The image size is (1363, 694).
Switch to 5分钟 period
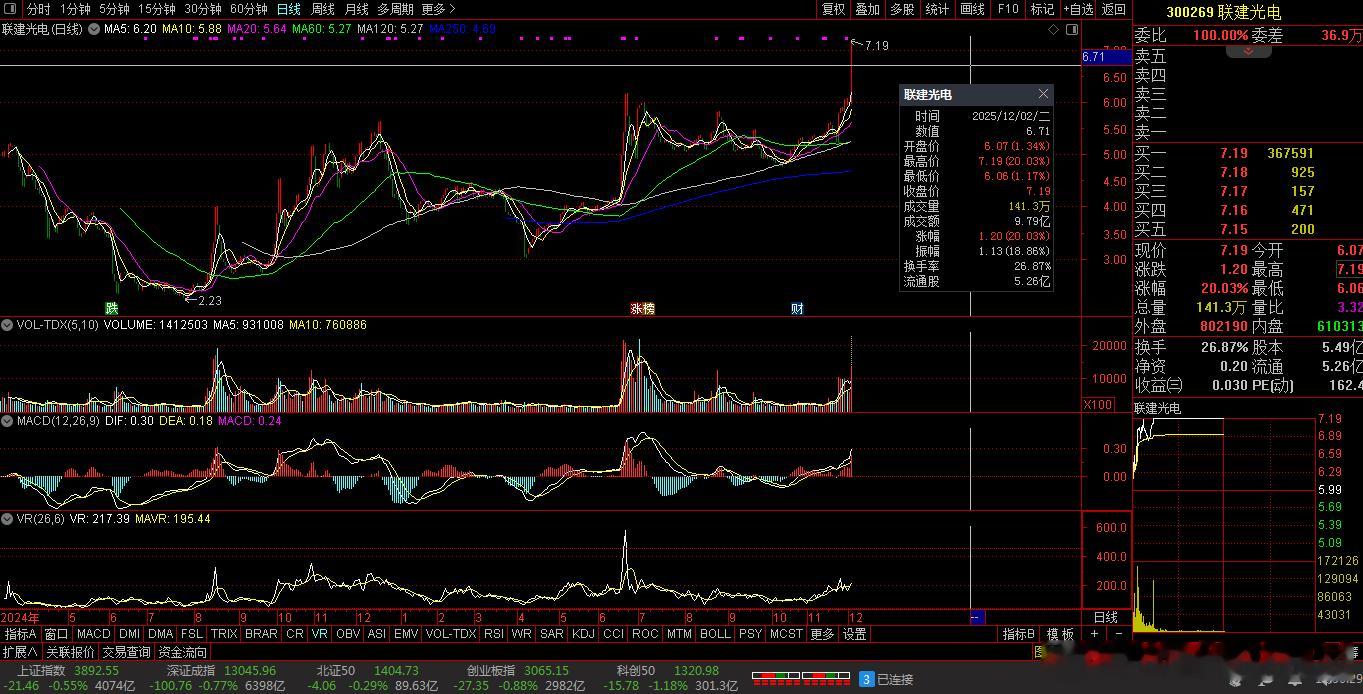(115, 9)
